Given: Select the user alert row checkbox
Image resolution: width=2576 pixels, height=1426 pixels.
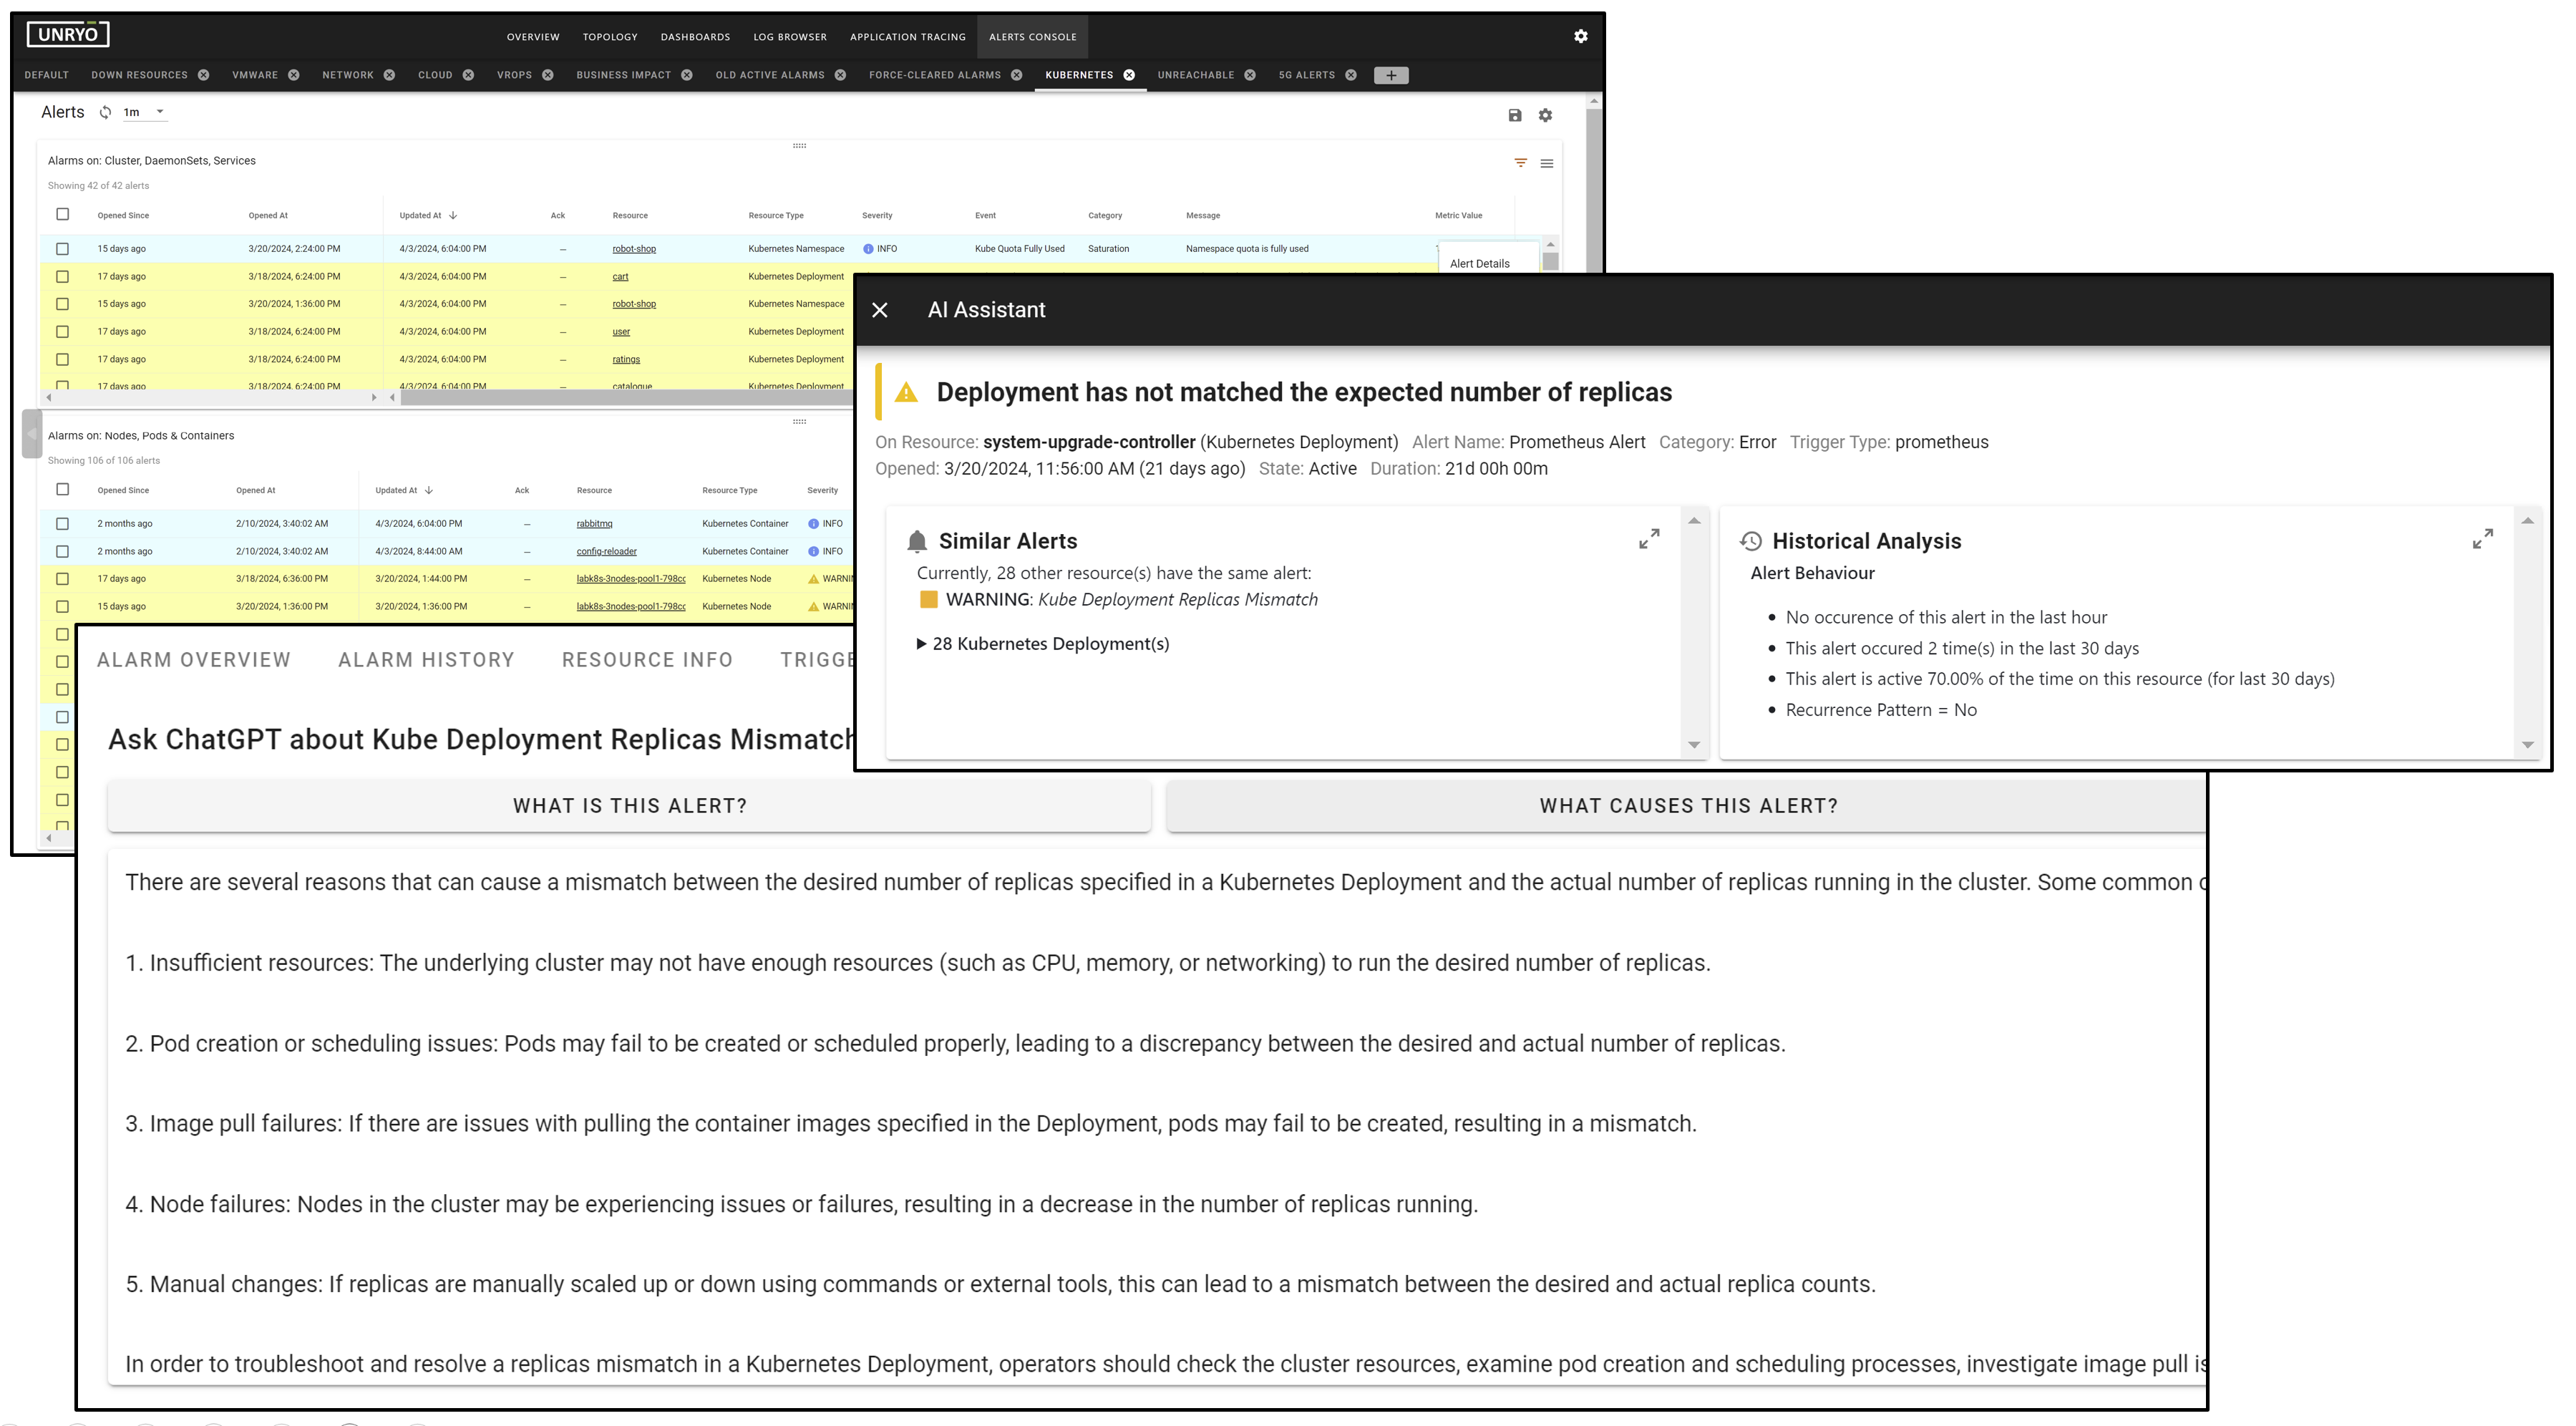Looking at the screenshot, I should coord(63,332).
